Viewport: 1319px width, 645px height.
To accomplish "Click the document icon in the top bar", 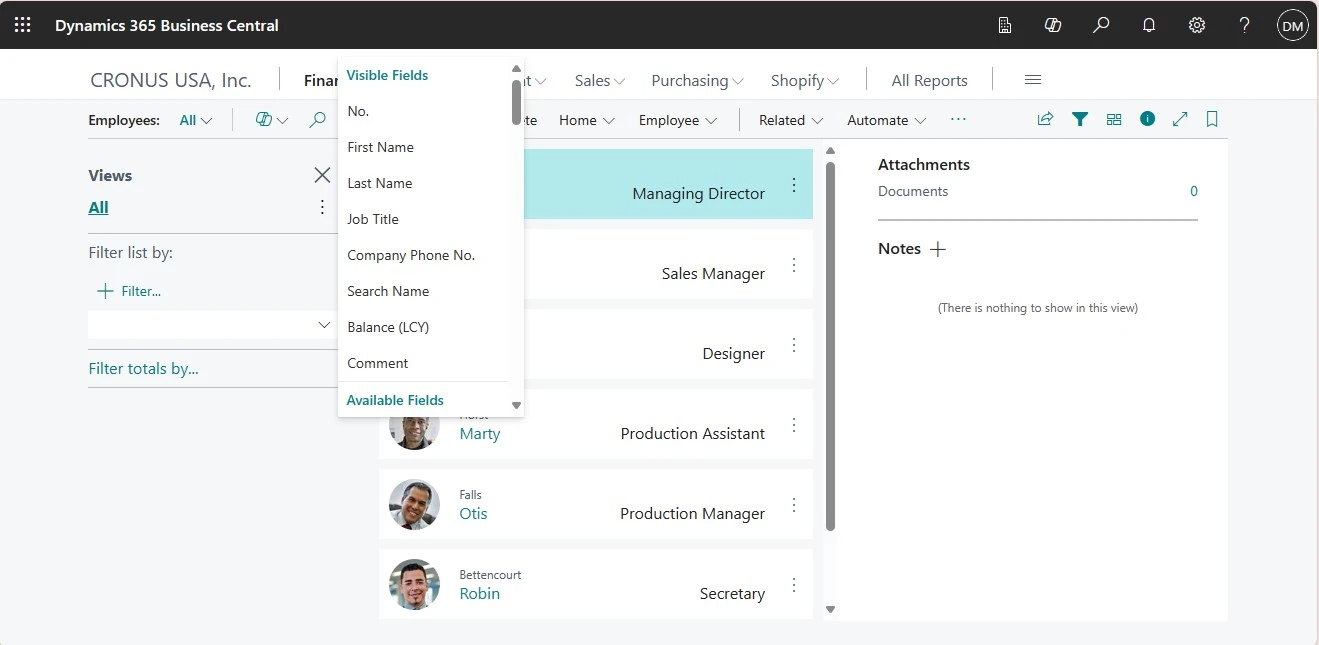I will tap(1005, 25).
